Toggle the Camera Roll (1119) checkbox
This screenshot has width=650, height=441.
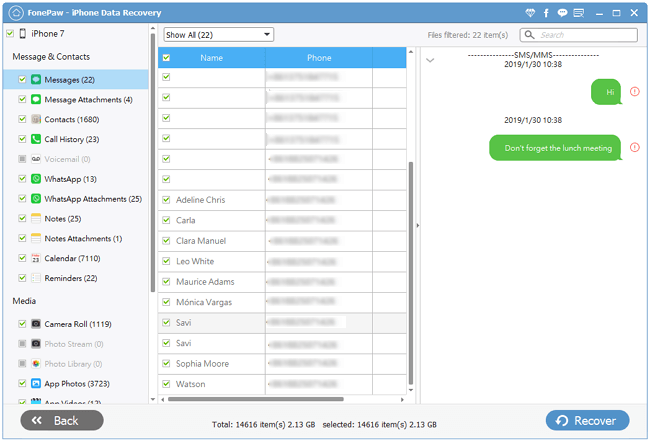pos(22,324)
